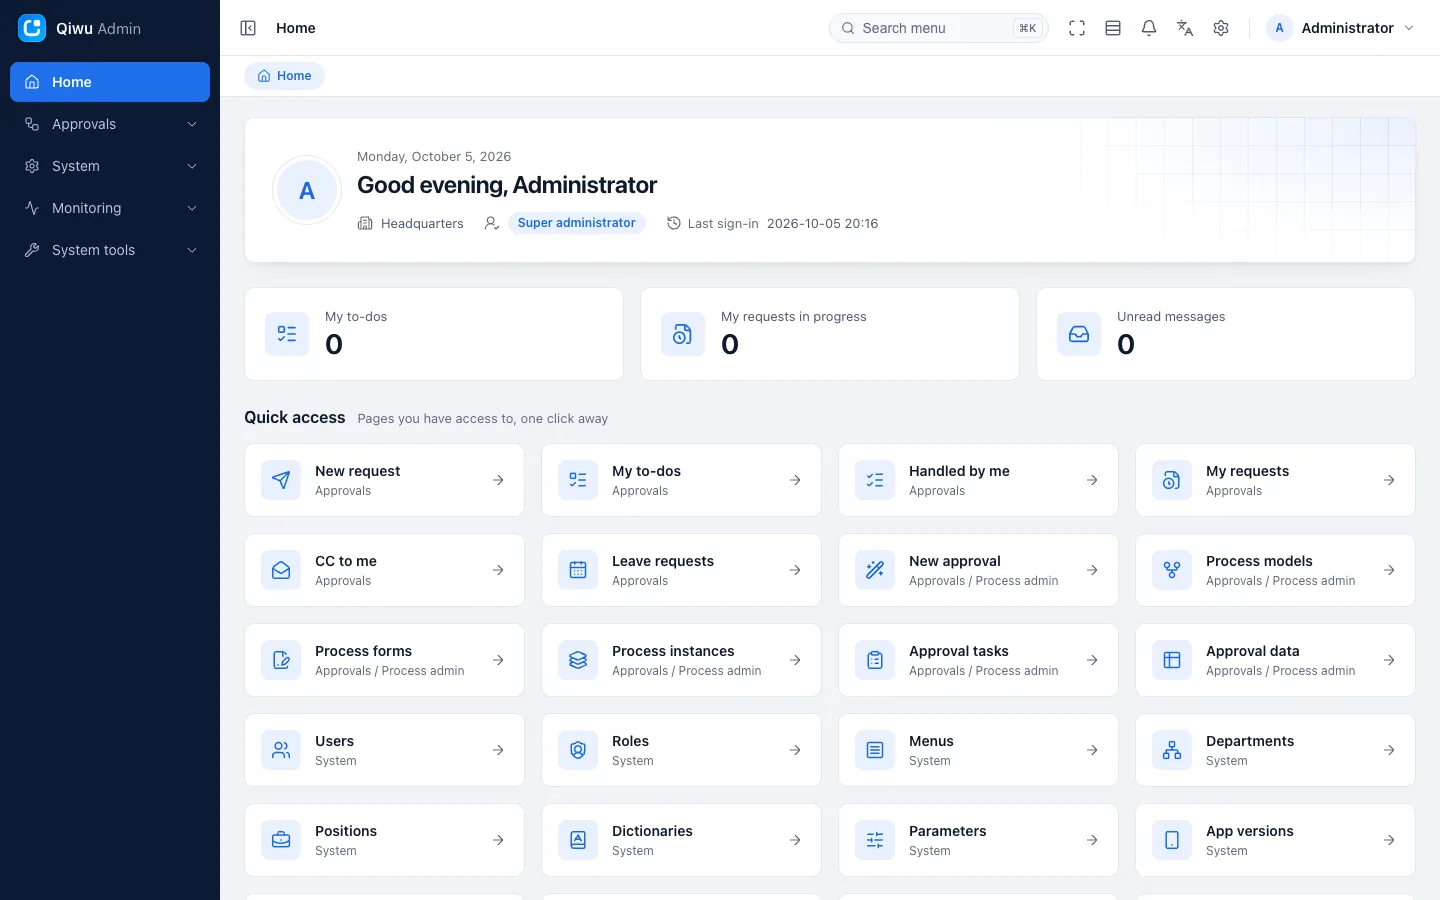
Task: Go to Menus quick access card
Action: (978, 750)
